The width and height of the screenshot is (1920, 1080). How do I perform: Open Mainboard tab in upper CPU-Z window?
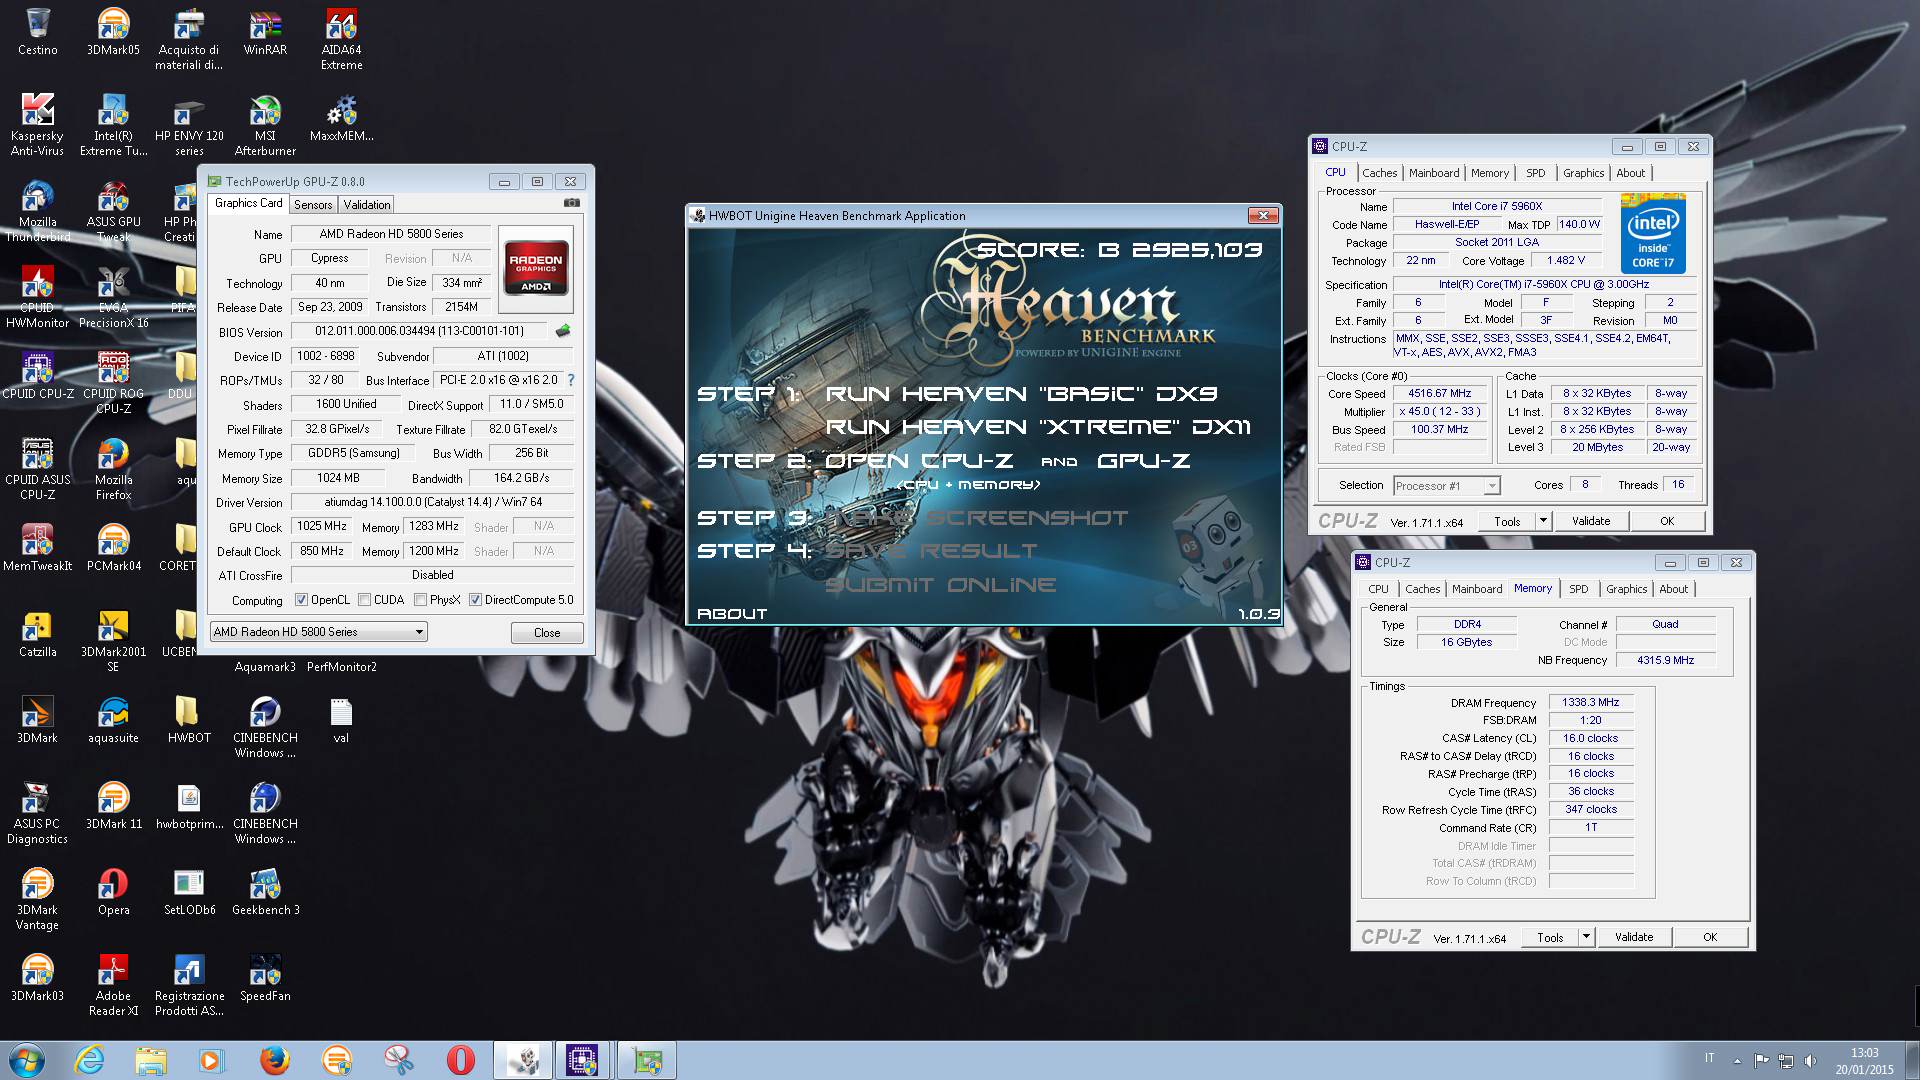point(1434,173)
